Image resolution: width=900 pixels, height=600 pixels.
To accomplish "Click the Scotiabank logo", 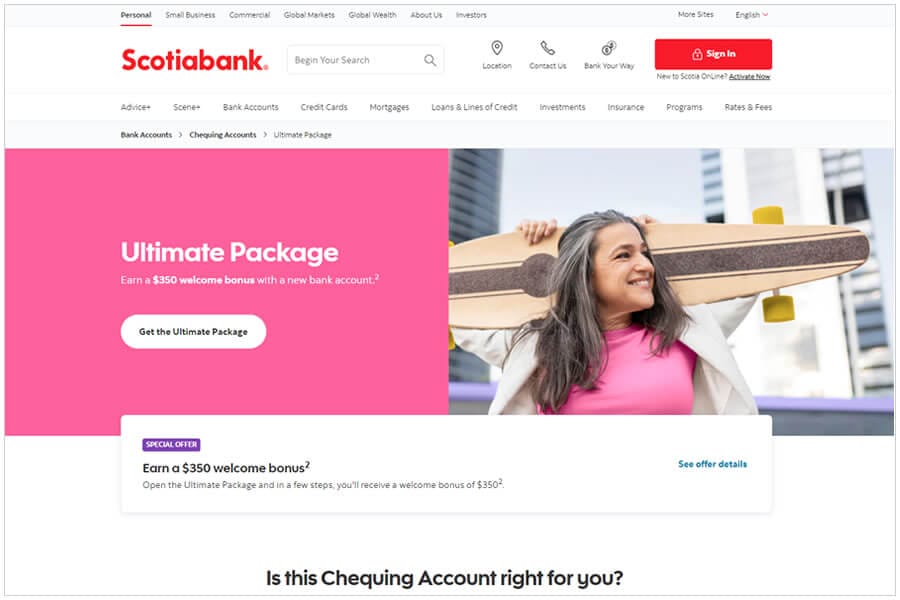I will click(195, 60).
